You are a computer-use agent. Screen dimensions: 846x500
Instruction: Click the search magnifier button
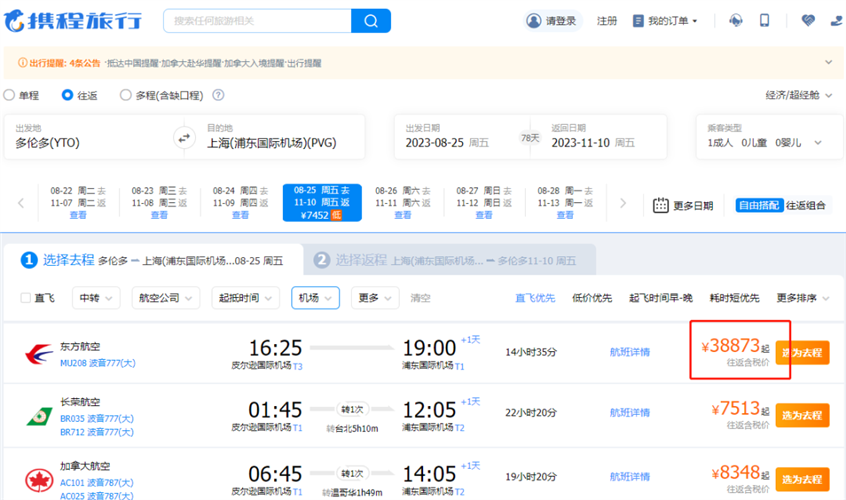click(x=371, y=21)
